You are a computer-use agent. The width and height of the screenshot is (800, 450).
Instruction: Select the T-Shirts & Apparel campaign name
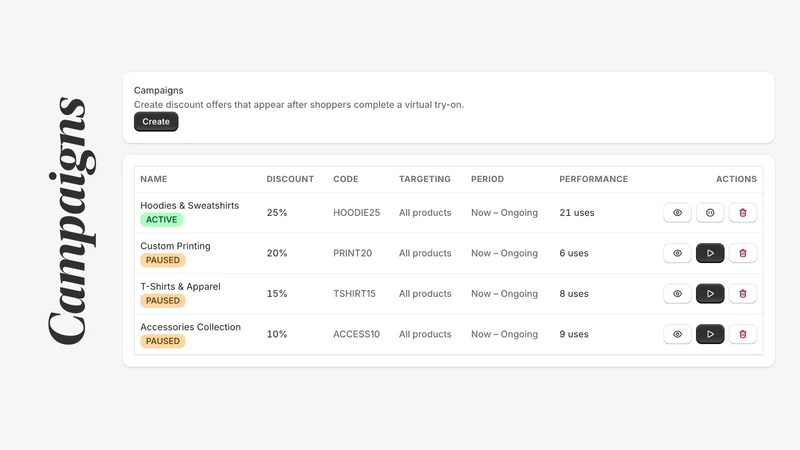(180, 286)
